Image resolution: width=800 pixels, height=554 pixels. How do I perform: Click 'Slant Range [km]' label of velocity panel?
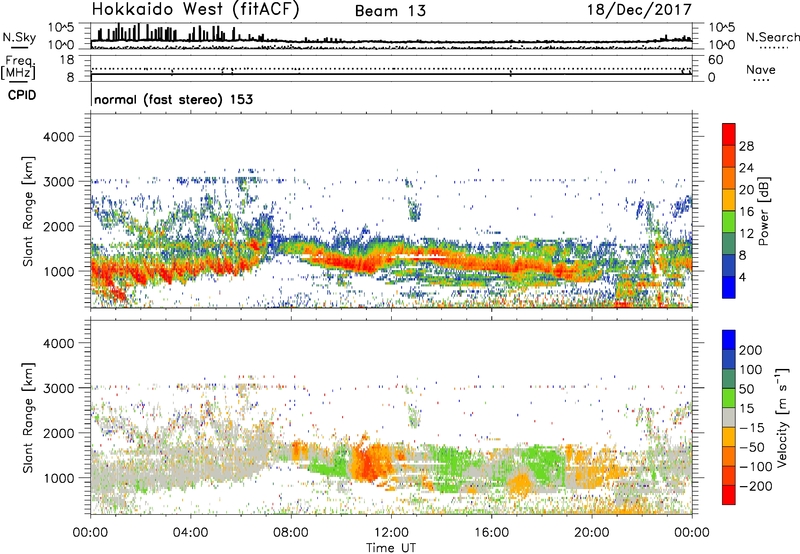(28, 417)
